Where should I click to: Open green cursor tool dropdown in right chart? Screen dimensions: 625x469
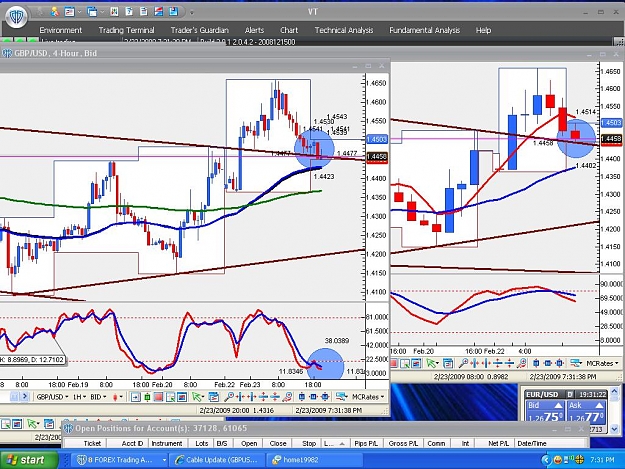(432, 363)
